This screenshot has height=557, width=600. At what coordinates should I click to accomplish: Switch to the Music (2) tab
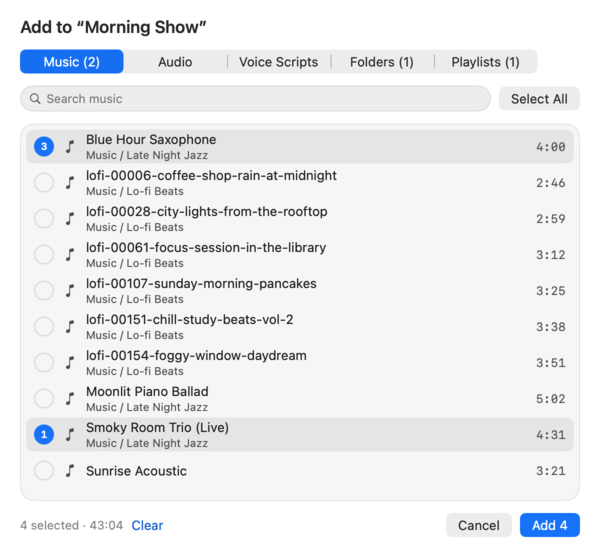pyautogui.click(x=72, y=62)
